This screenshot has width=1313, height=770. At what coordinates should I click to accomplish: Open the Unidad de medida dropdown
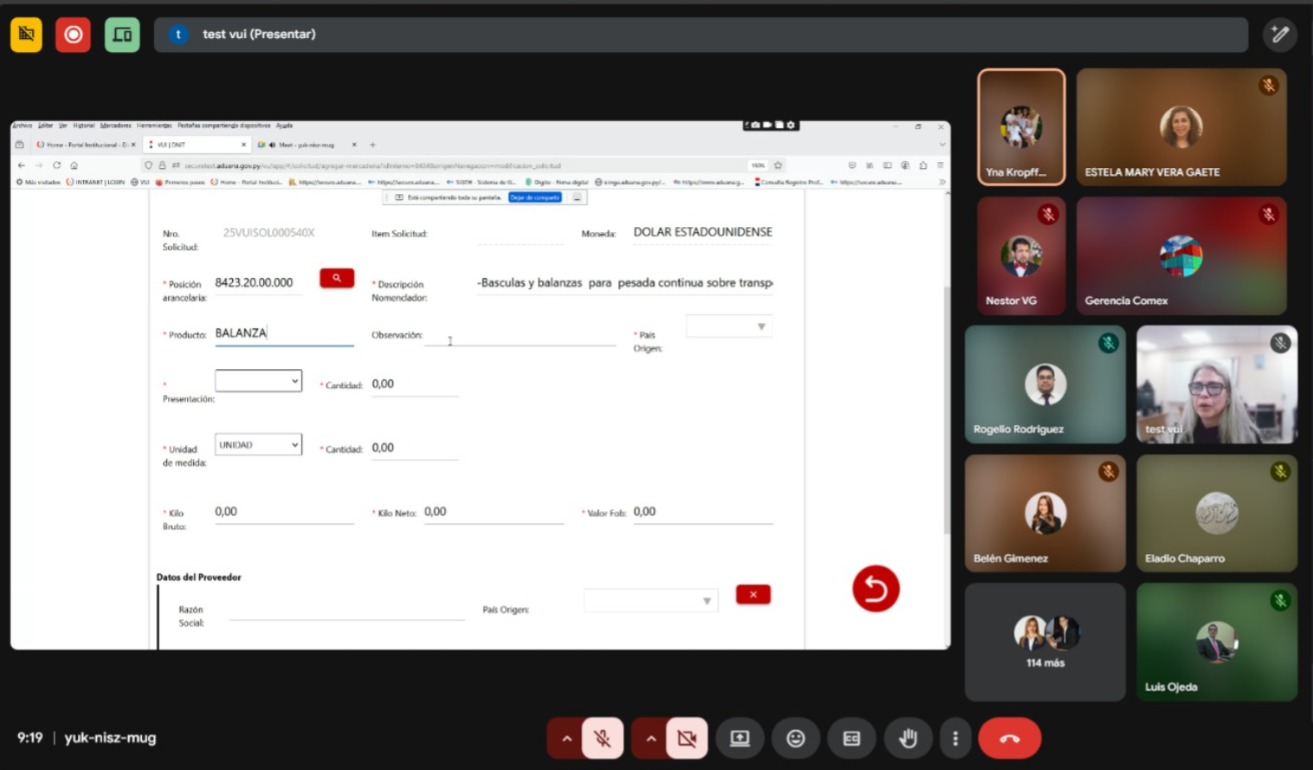[258, 445]
